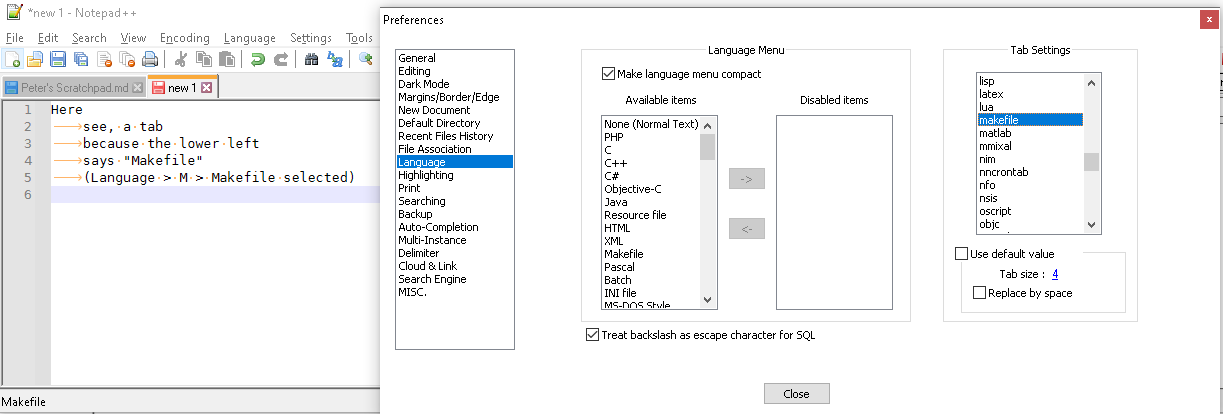Image resolution: width=1223 pixels, height=414 pixels.
Task: Select File Association category
Action: pyautogui.click(x=454, y=149)
